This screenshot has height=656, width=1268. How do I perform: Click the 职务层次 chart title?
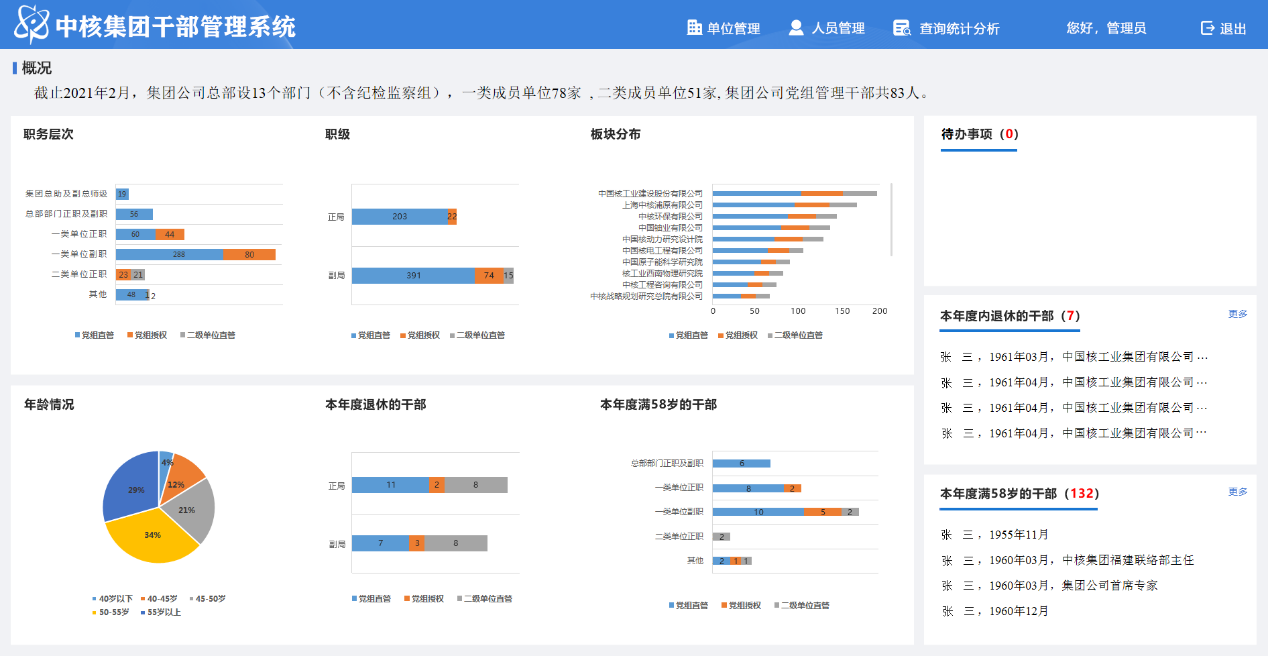pos(49,134)
